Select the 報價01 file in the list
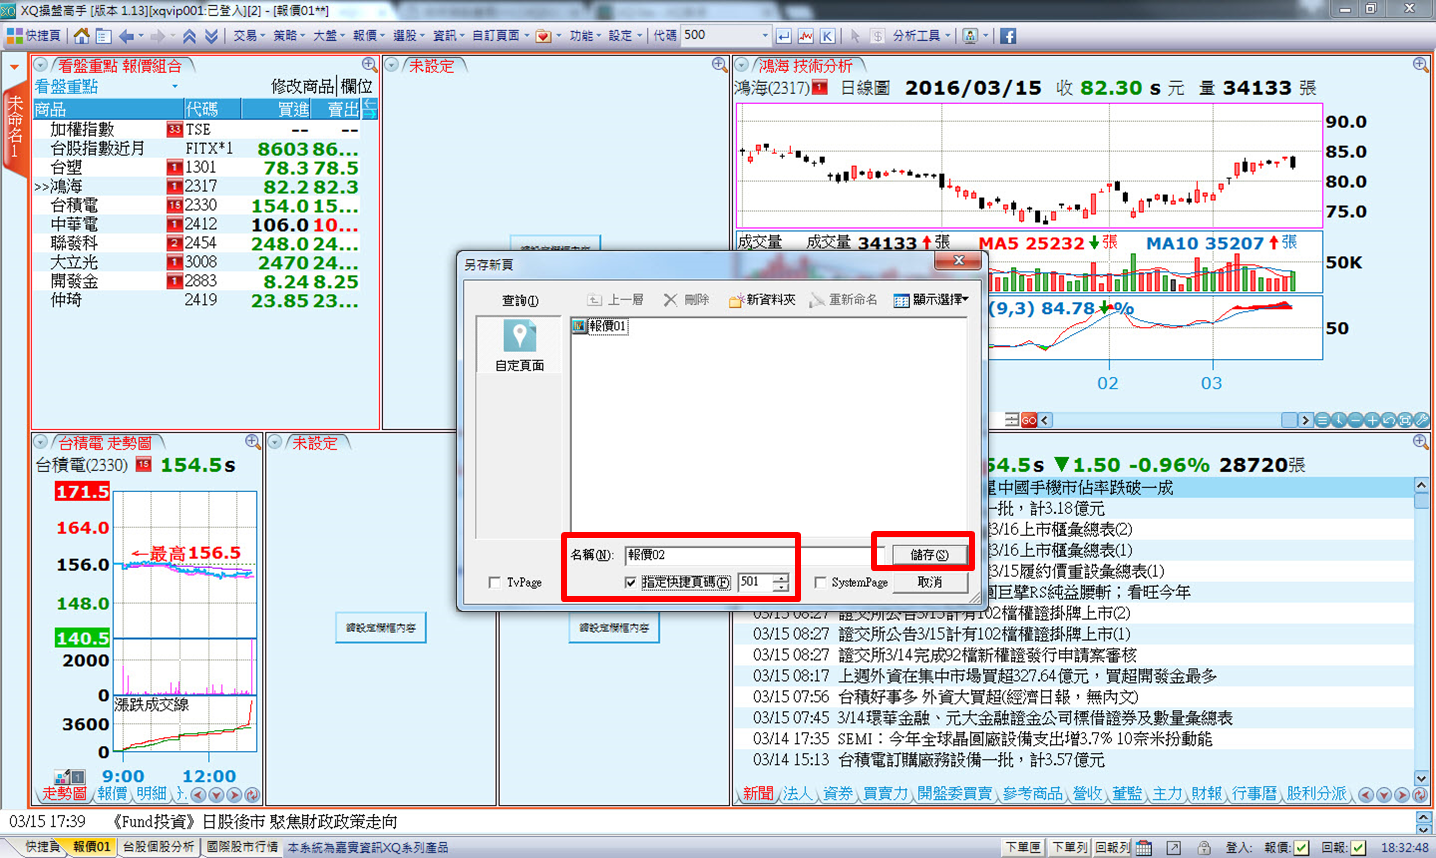The image size is (1436, 858). pyautogui.click(x=600, y=326)
